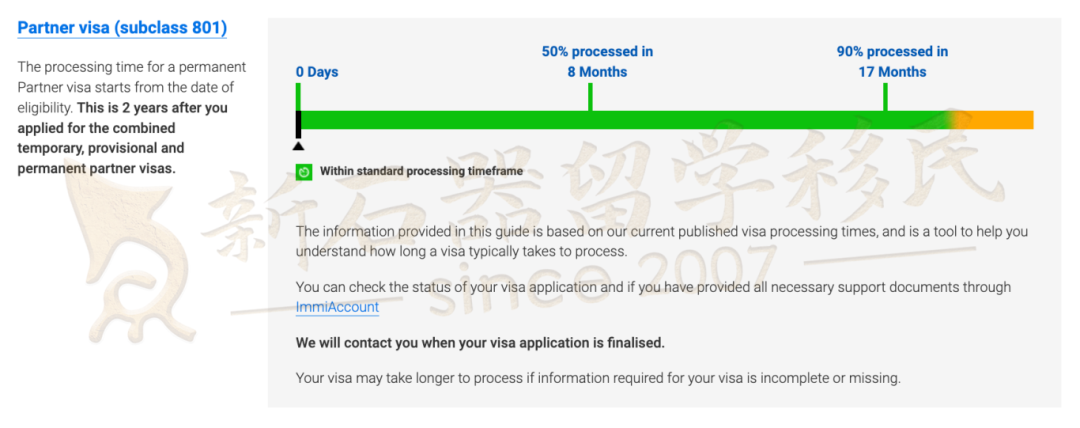Viewport: 1080px width, 428px height.
Task: Click the 17 Months tick mark
Action: pyautogui.click(x=885, y=97)
